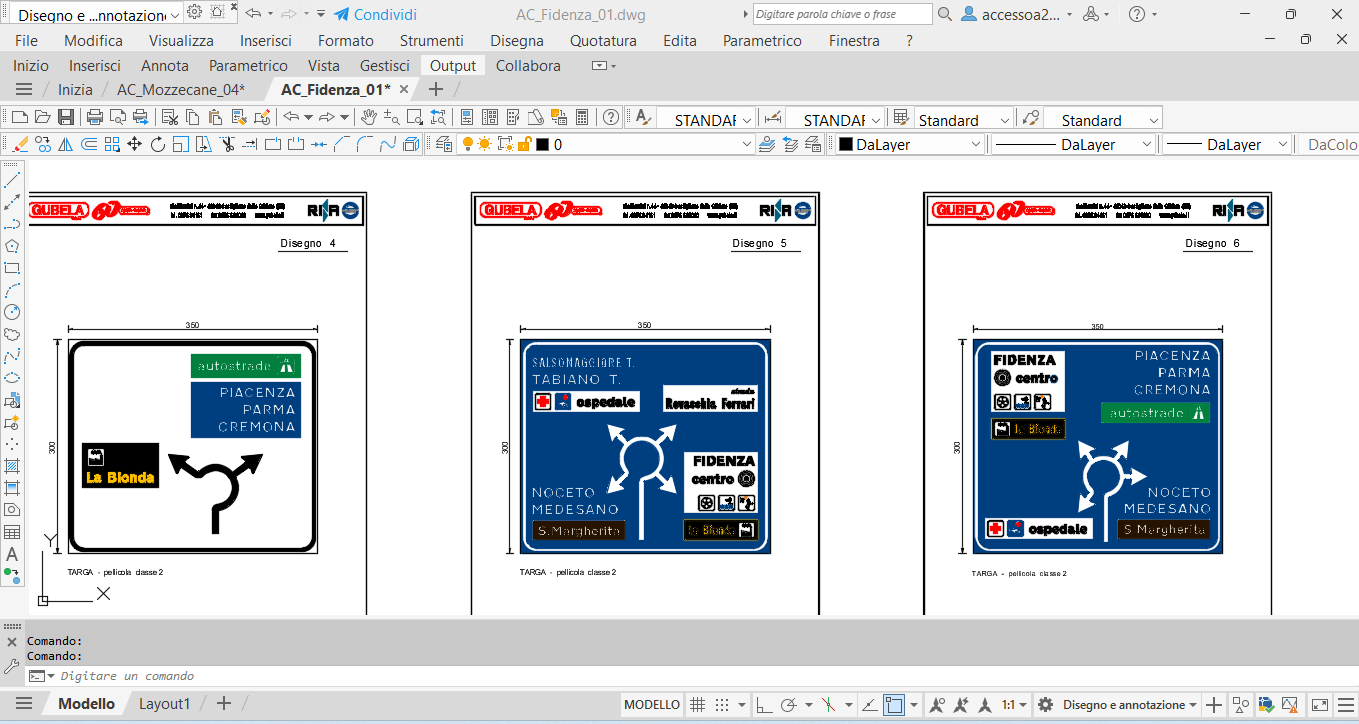This screenshot has width=1359, height=724.
Task: Open the DaLayer color swatch dropdown
Action: coord(910,144)
